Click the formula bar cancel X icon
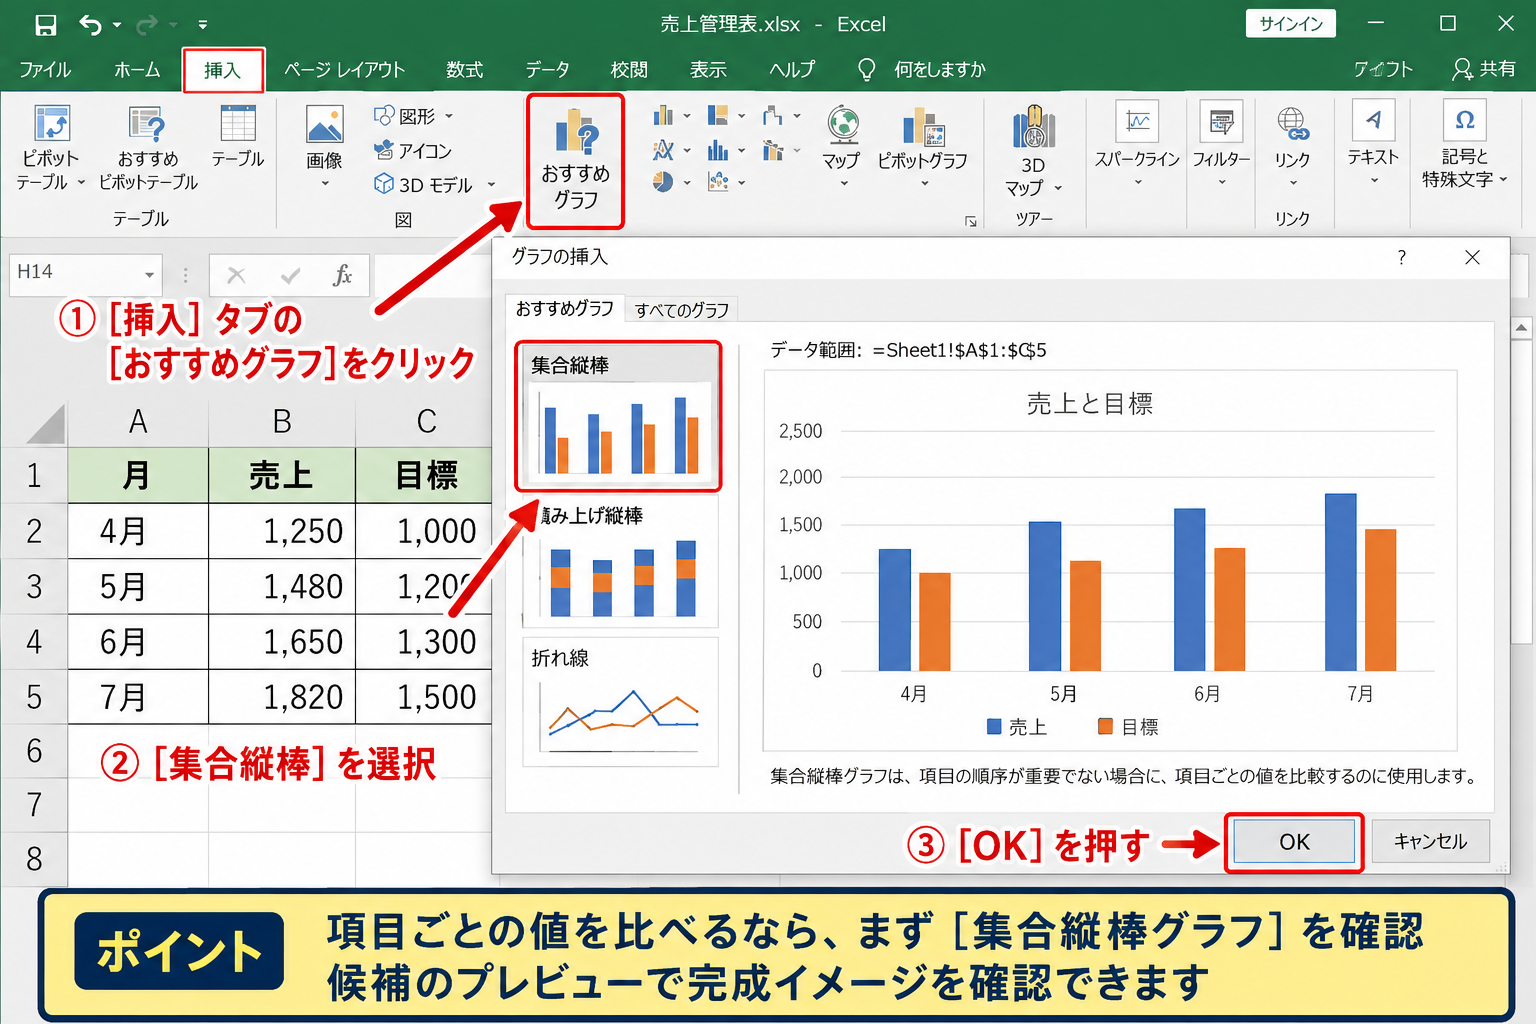Screen dimensions: 1536x1024 (x=237, y=275)
